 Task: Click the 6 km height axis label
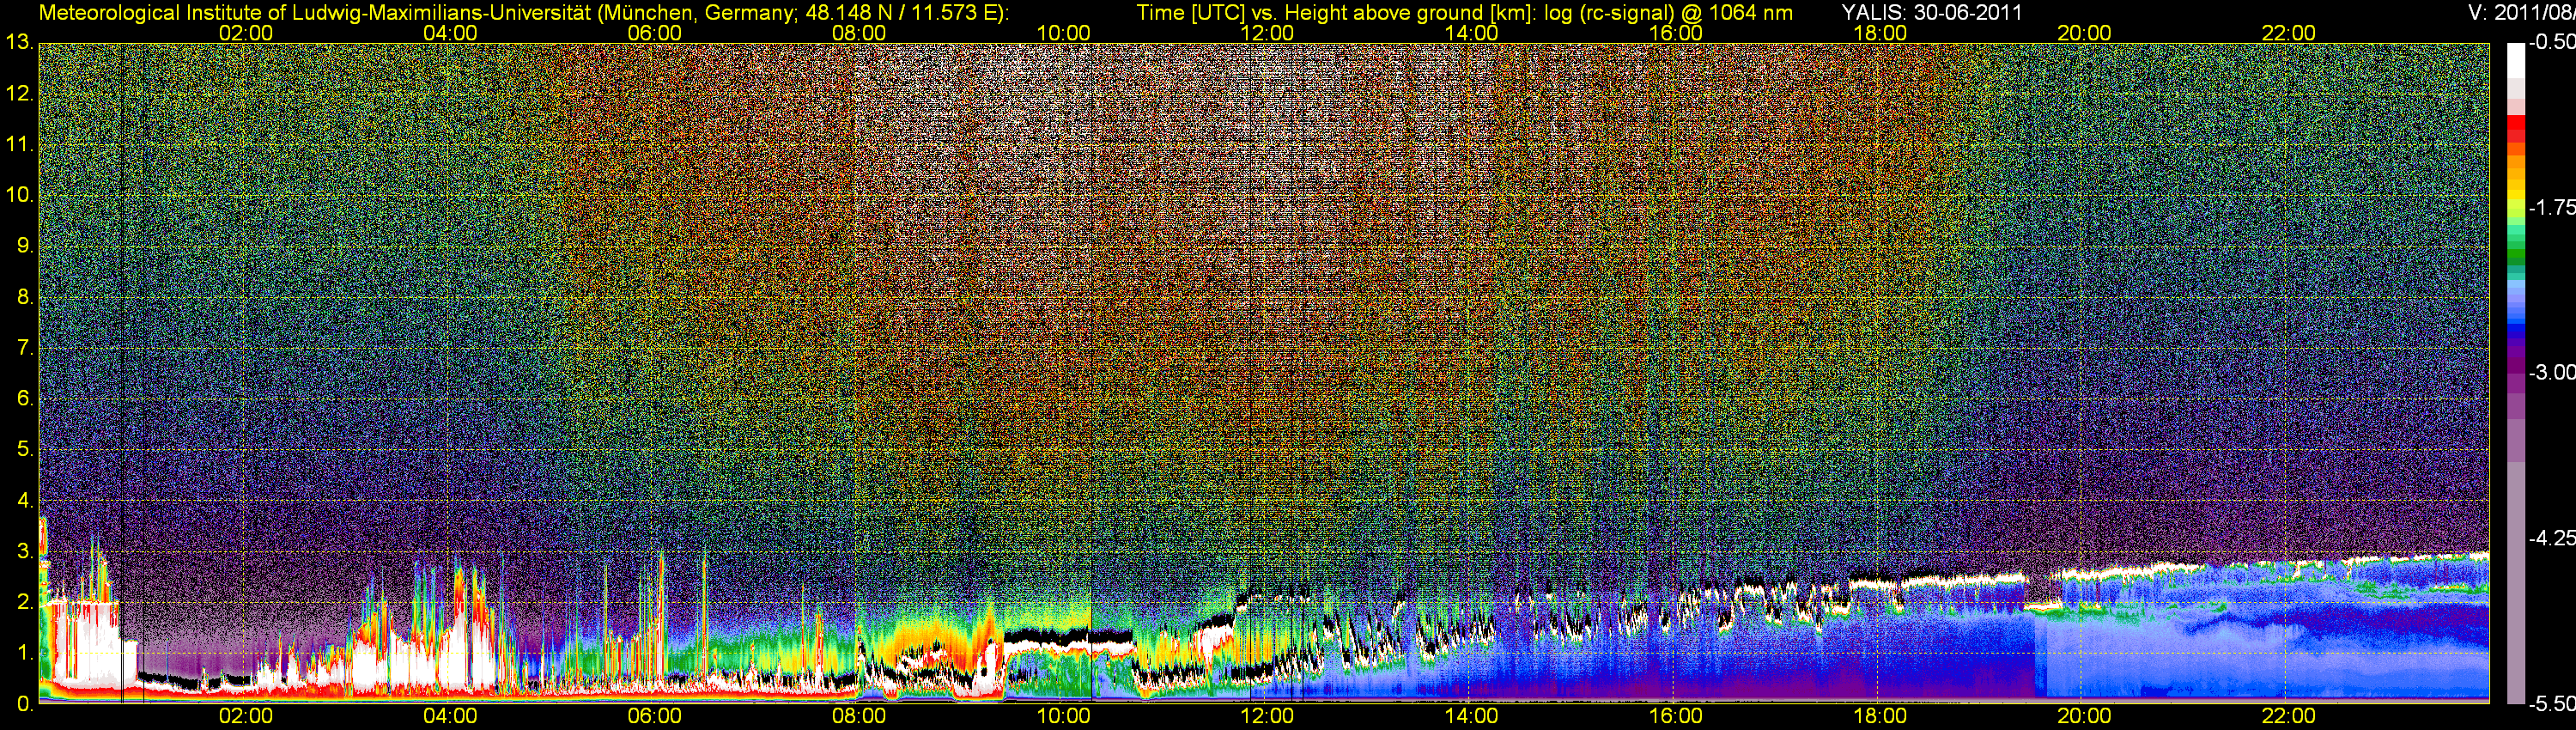point(24,399)
